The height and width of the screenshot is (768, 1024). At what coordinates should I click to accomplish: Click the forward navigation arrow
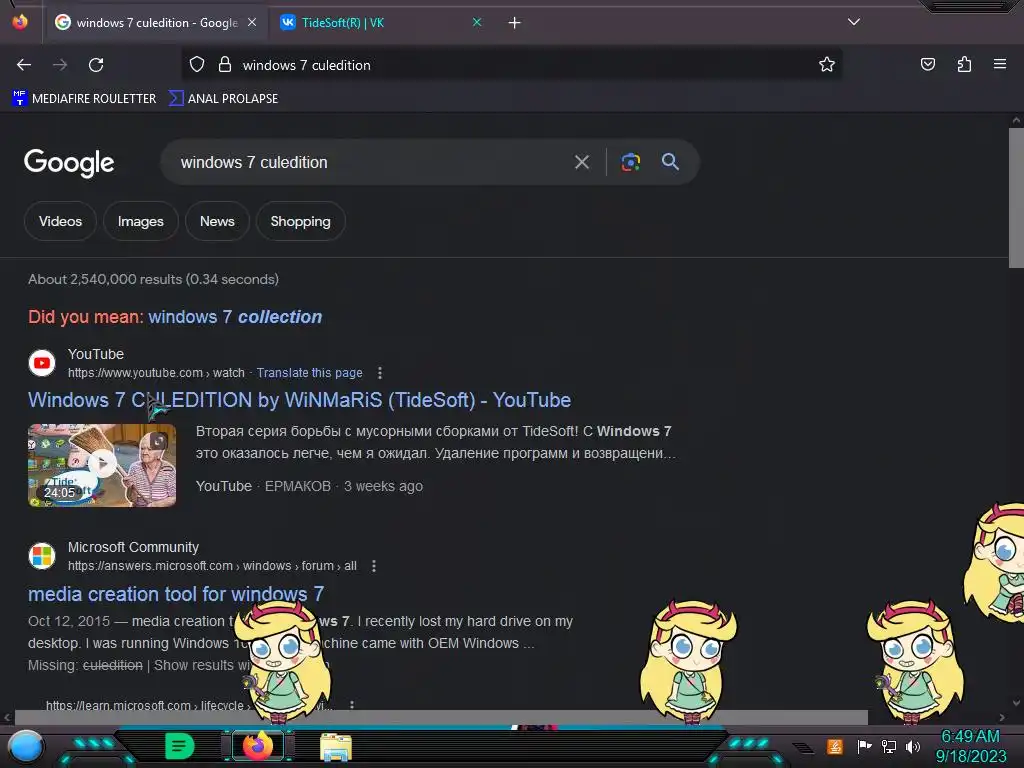click(x=60, y=65)
